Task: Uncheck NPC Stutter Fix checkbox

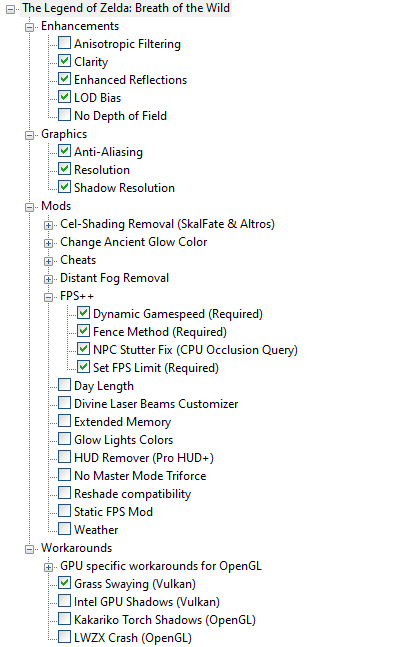Action: (83, 349)
